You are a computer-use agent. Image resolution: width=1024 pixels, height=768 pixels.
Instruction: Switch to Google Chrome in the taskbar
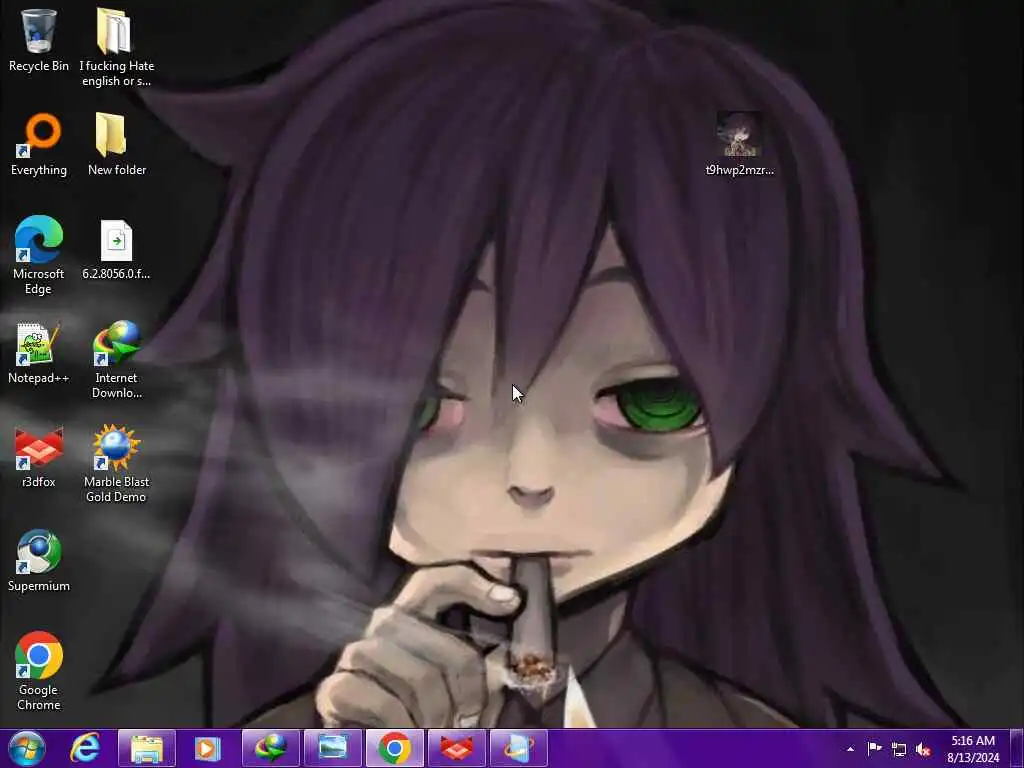click(394, 748)
